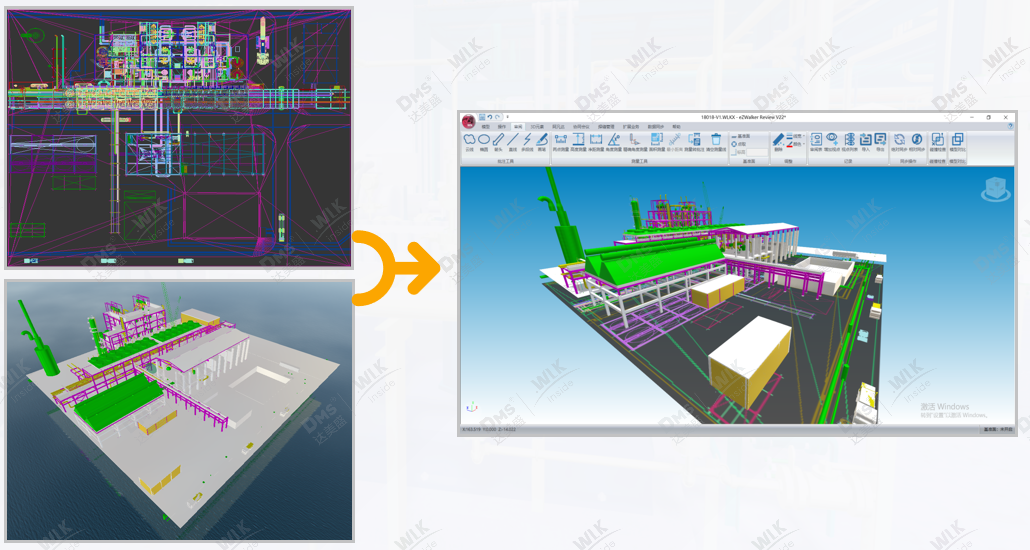Select the straight line (直线) annotation tool

(513, 143)
